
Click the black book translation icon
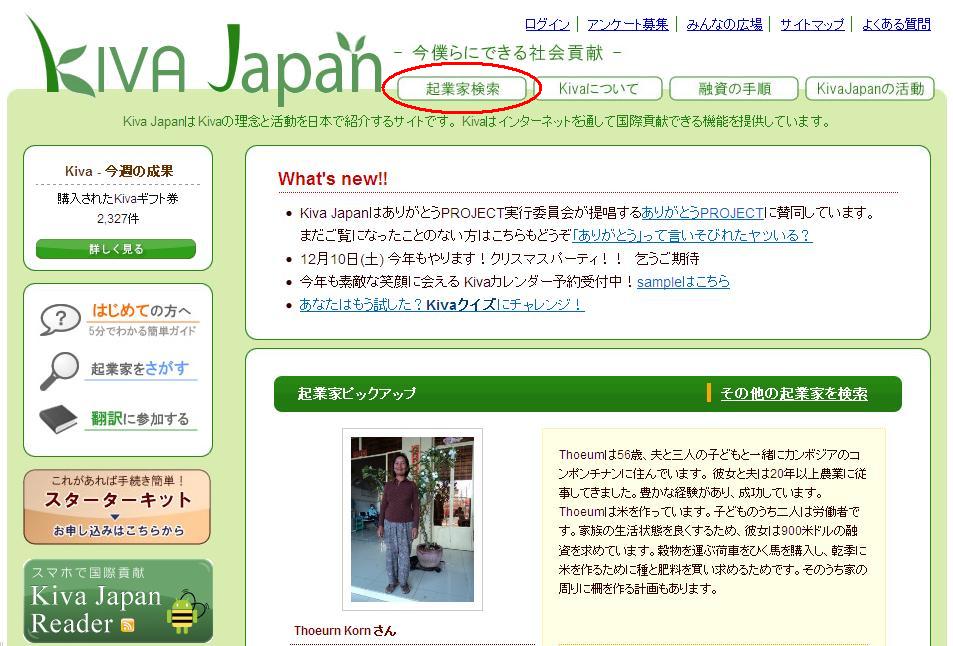58,419
